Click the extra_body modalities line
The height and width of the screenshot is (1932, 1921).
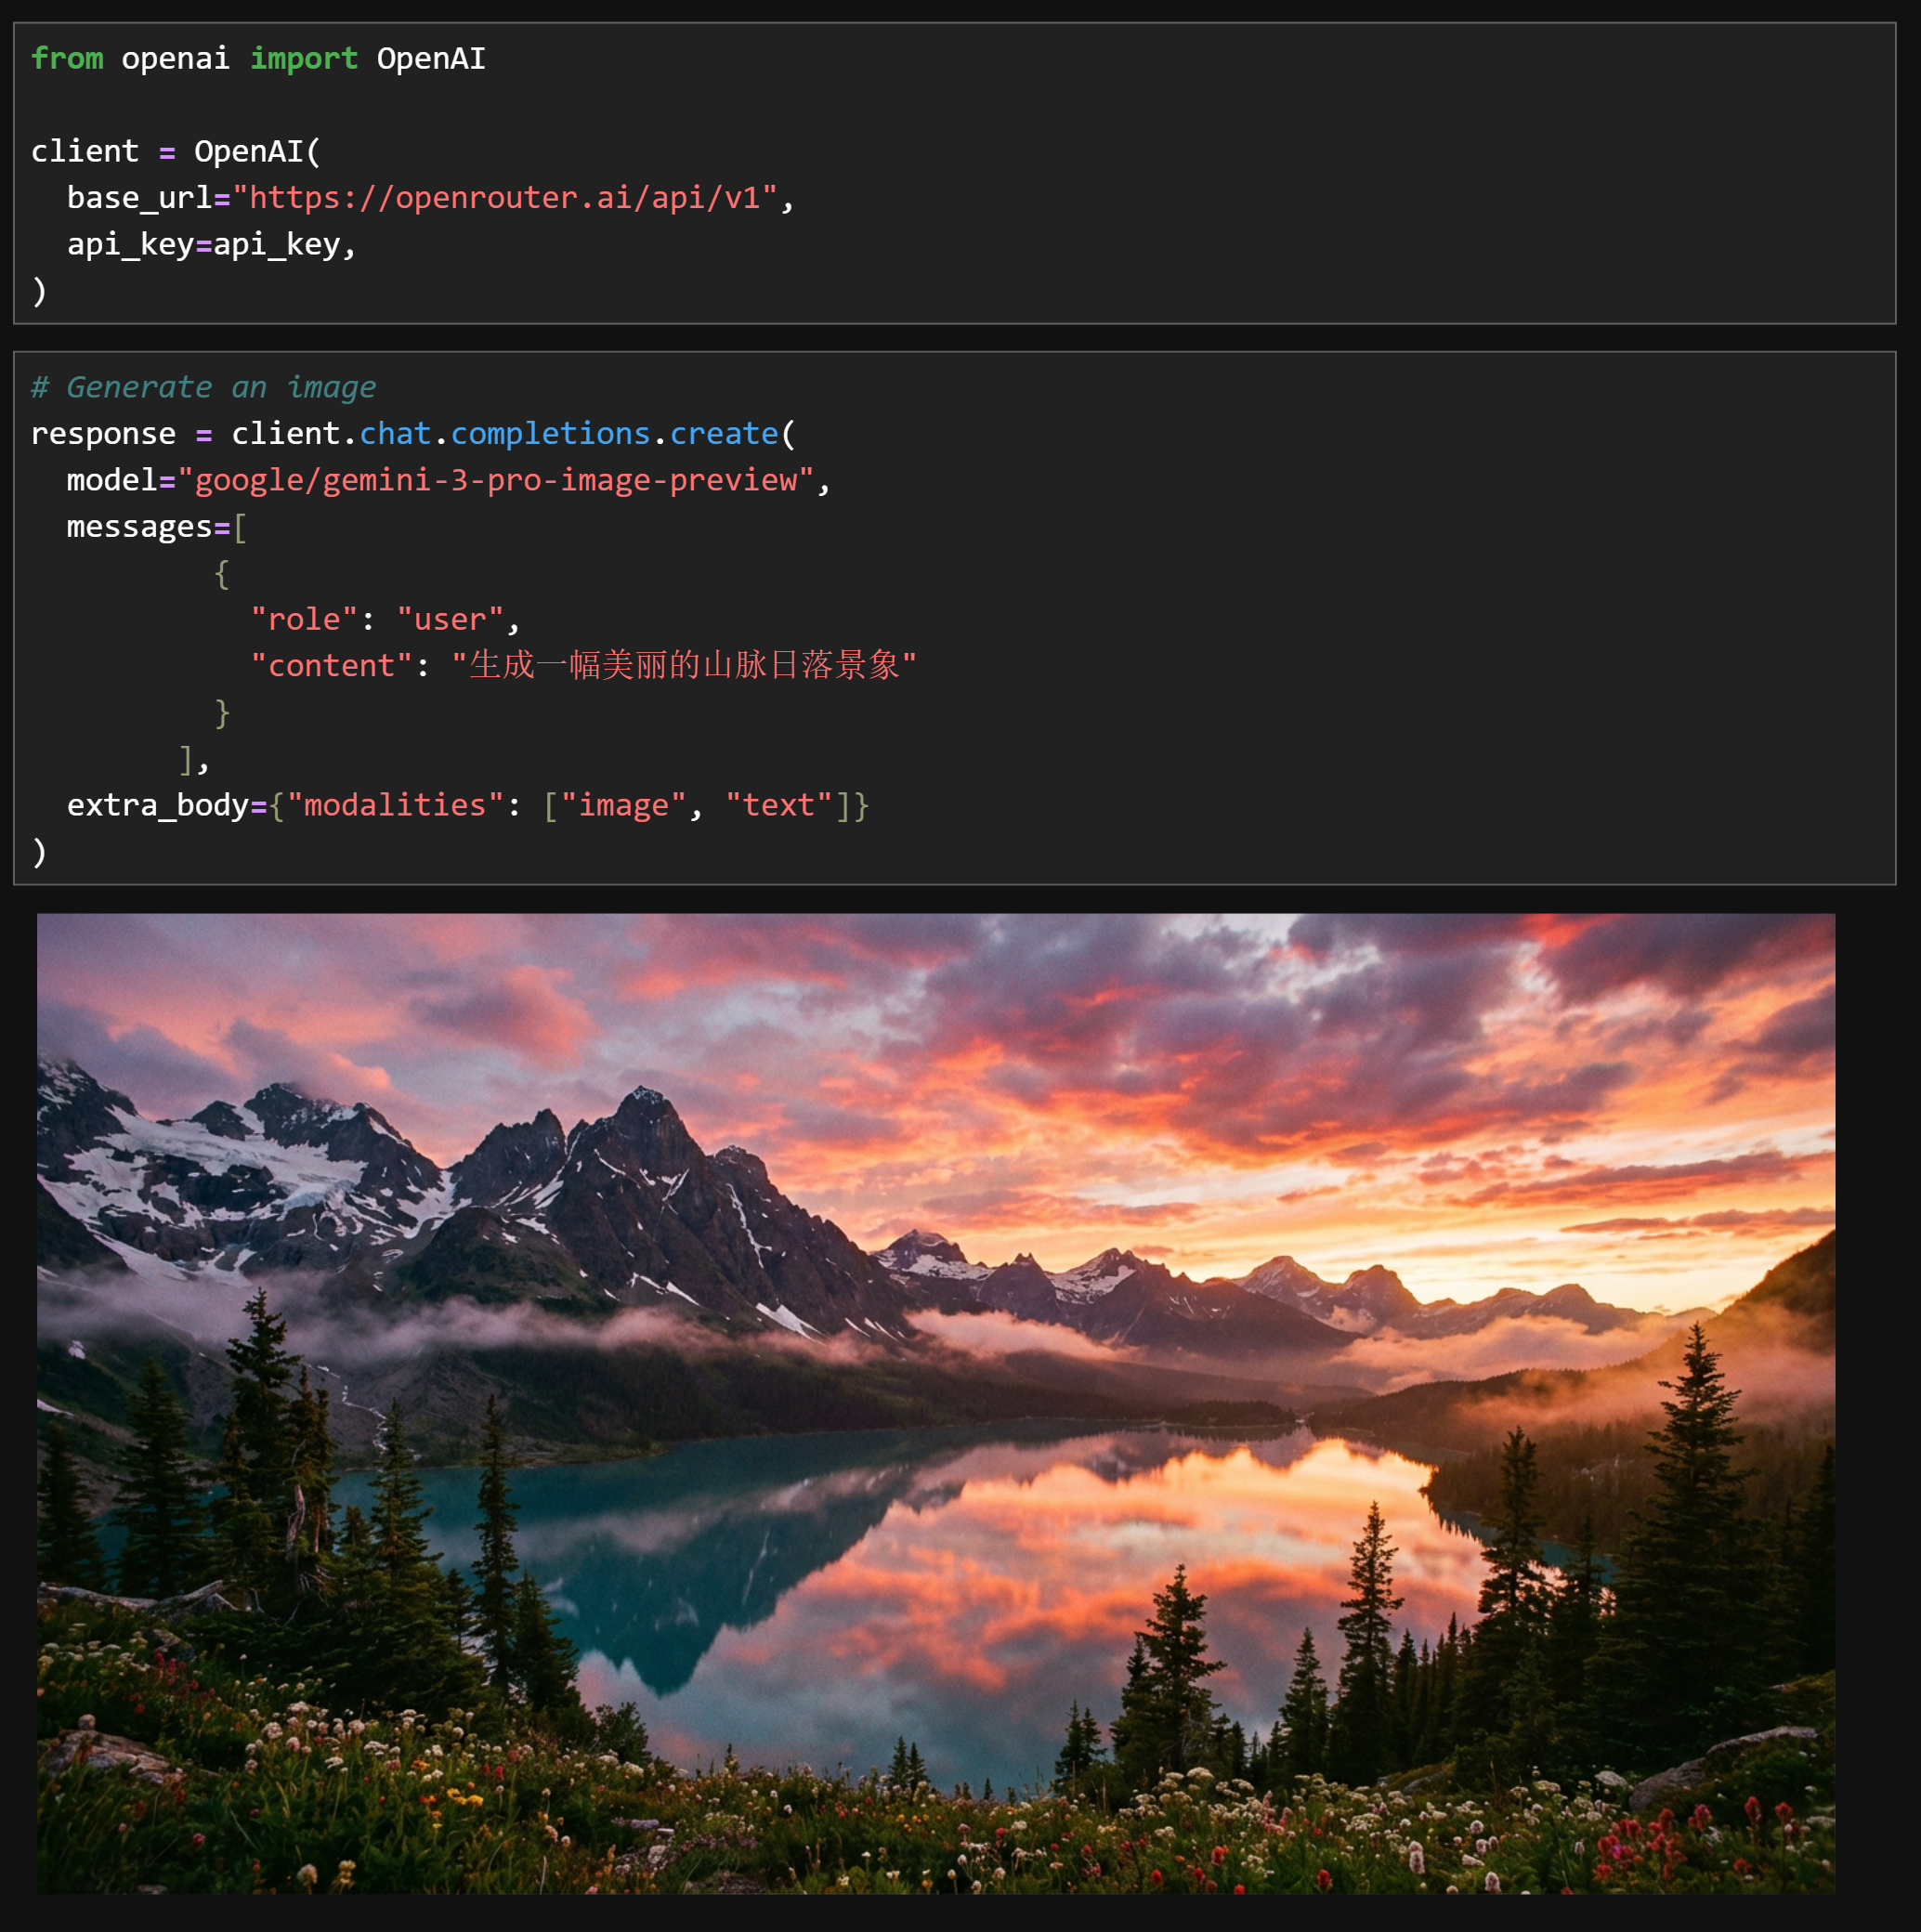click(x=468, y=806)
